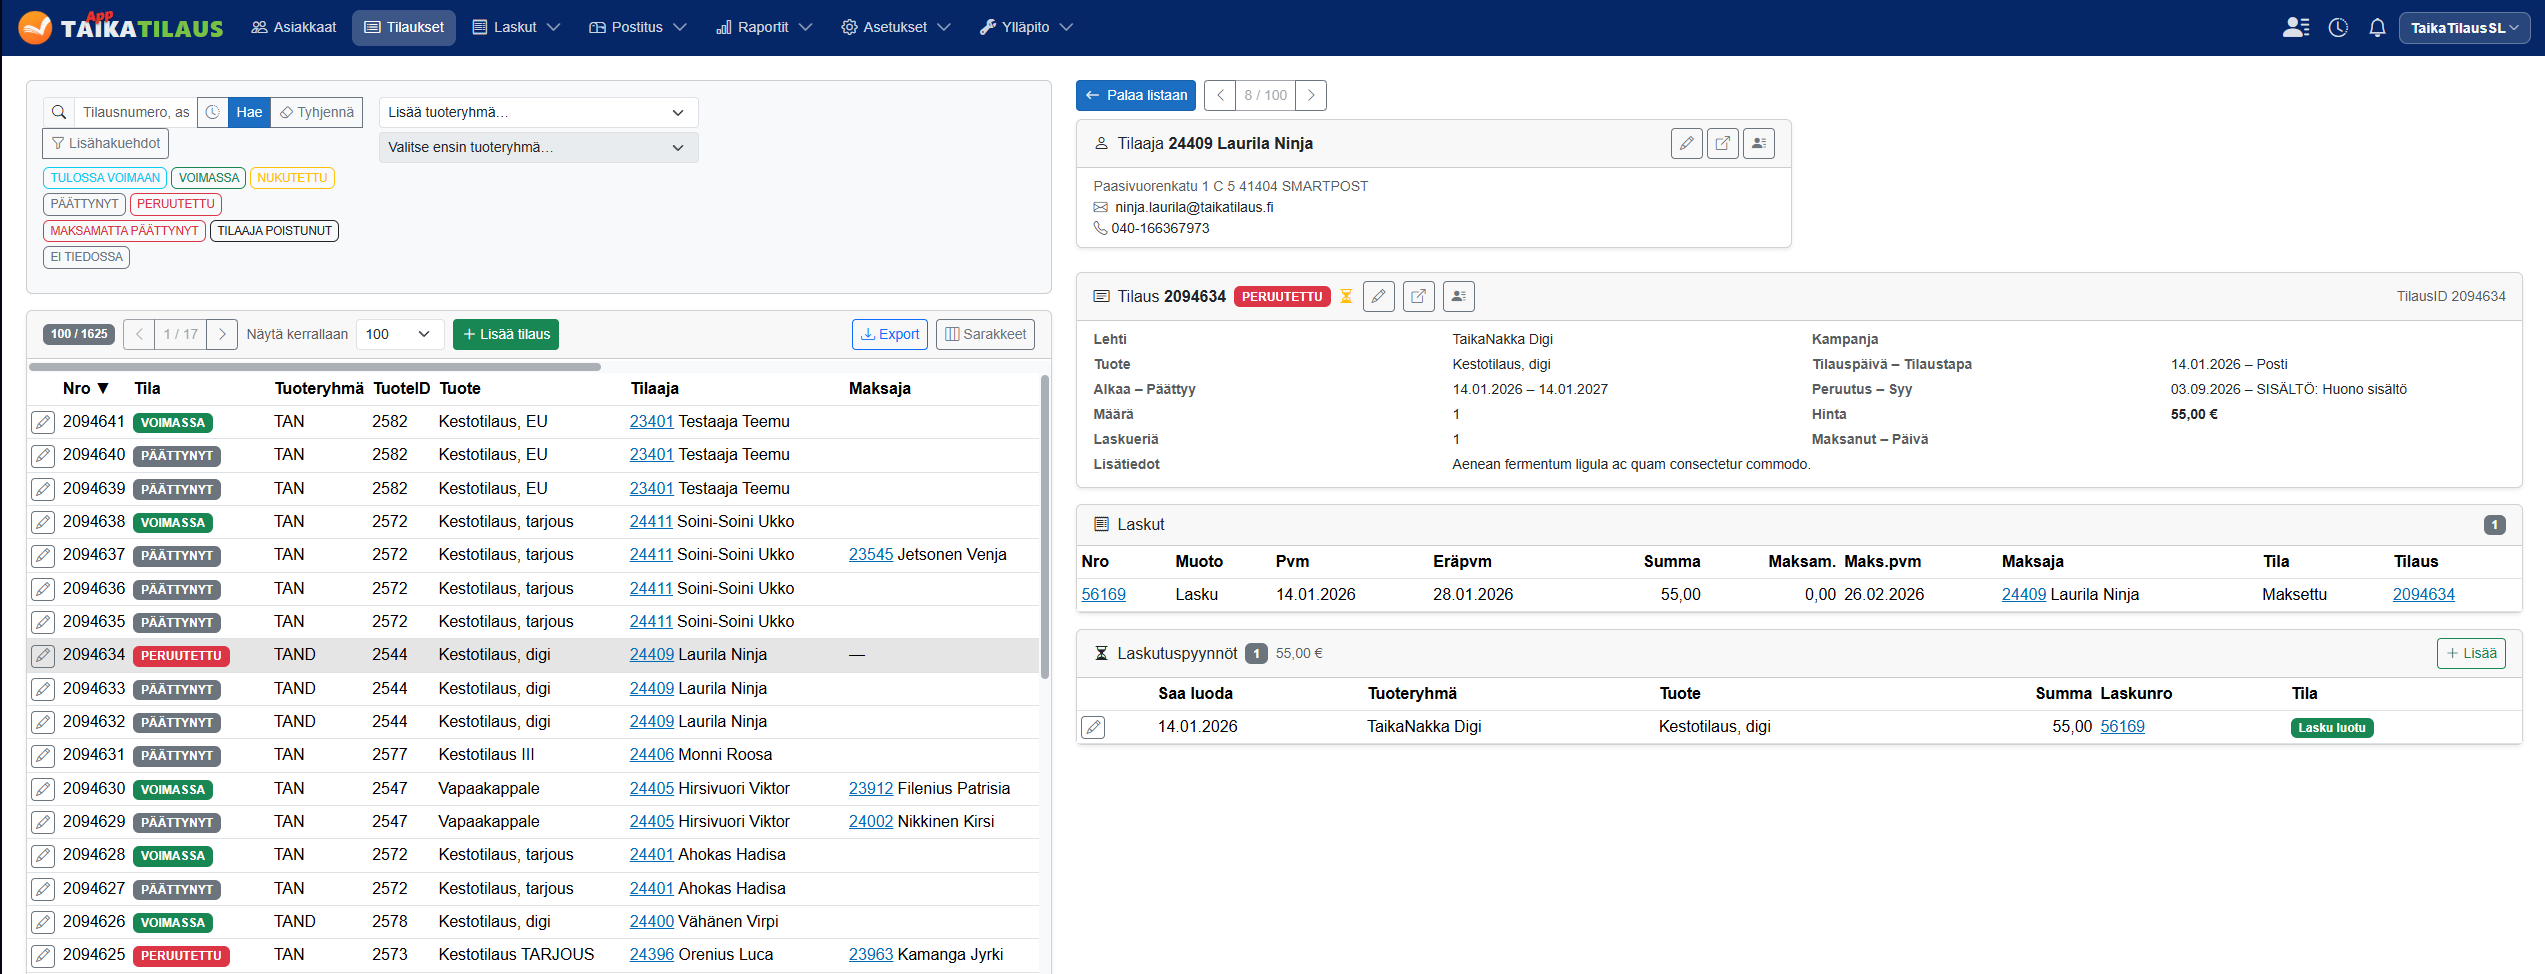Image resolution: width=2545 pixels, height=974 pixels.
Task: Click the user list icon in header
Action: click(x=2296, y=28)
